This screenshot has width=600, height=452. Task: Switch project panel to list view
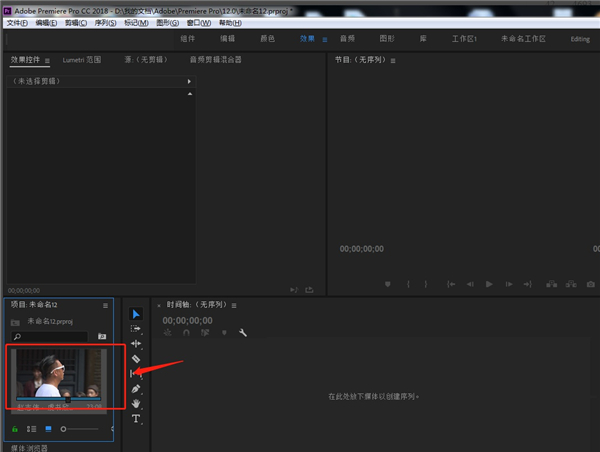pyautogui.click(x=31, y=428)
